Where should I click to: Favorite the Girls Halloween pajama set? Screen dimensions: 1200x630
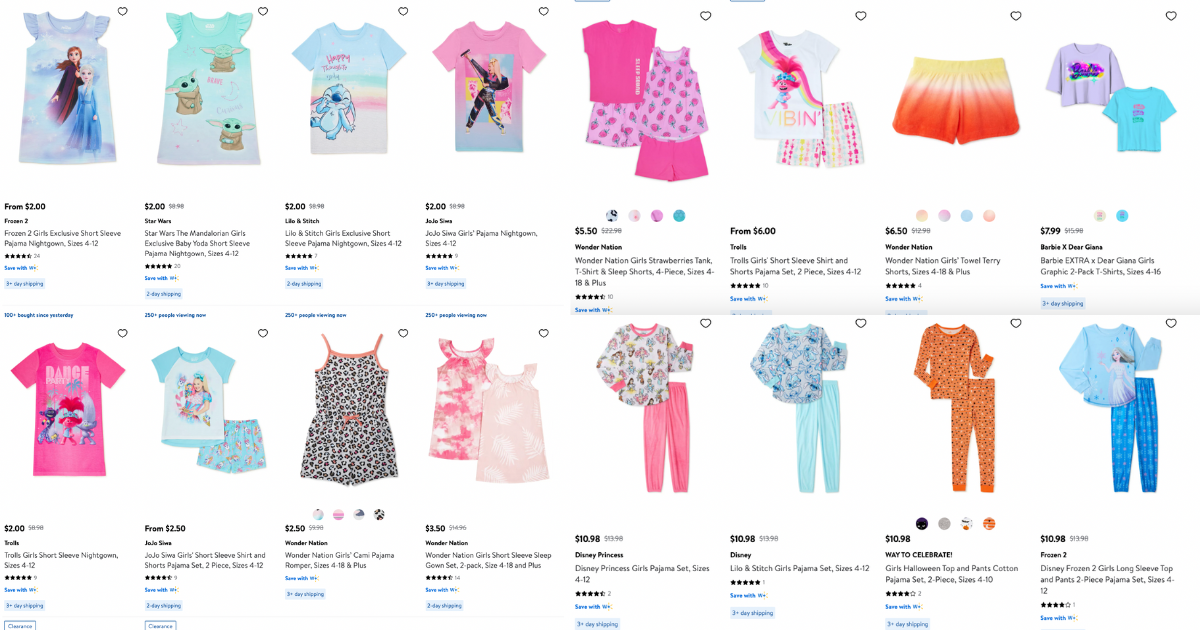tap(1015, 323)
